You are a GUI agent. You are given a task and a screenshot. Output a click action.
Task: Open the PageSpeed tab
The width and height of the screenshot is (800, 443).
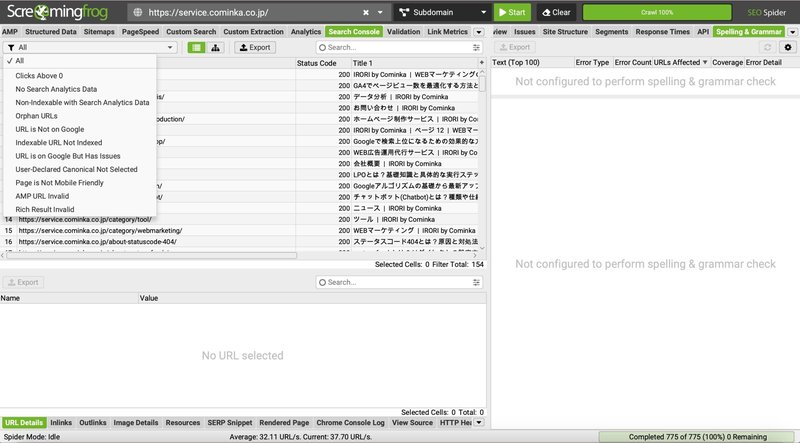point(140,32)
